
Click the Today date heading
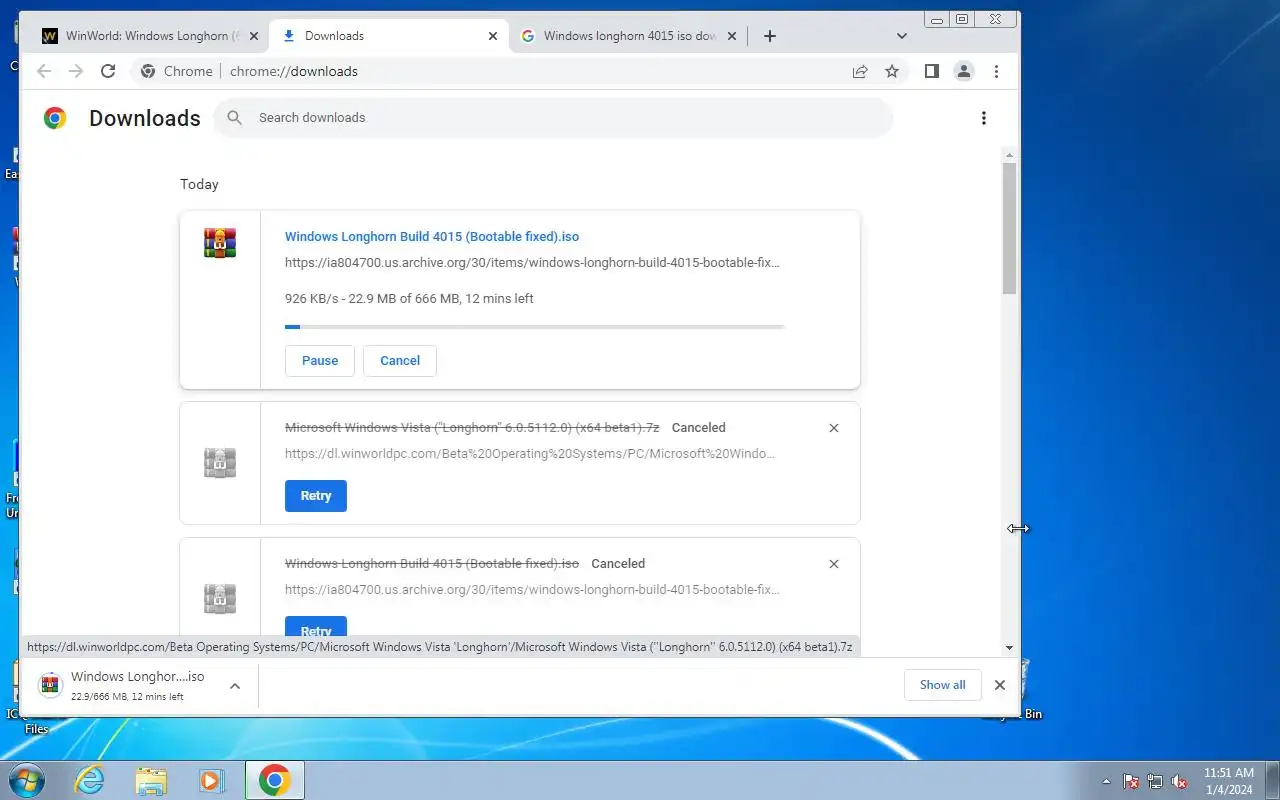coord(199,184)
